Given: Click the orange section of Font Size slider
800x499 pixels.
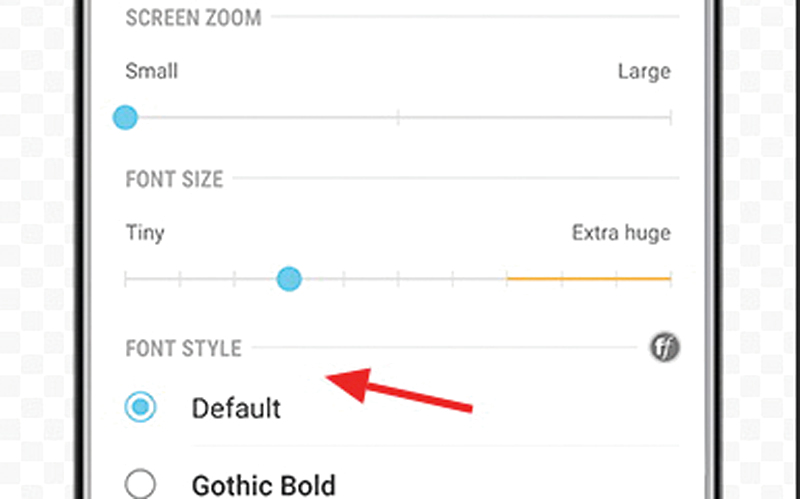Looking at the screenshot, I should click(x=588, y=278).
